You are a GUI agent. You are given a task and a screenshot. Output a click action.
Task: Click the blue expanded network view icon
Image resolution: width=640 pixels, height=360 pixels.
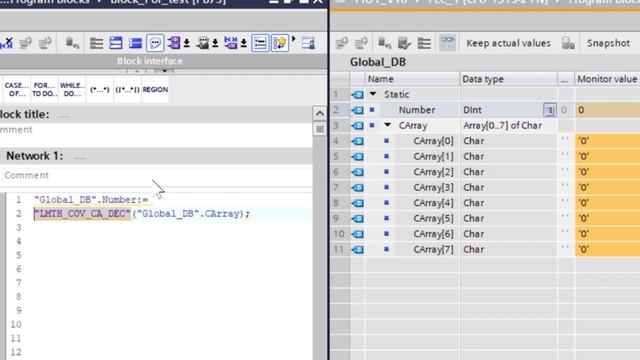coord(116,43)
